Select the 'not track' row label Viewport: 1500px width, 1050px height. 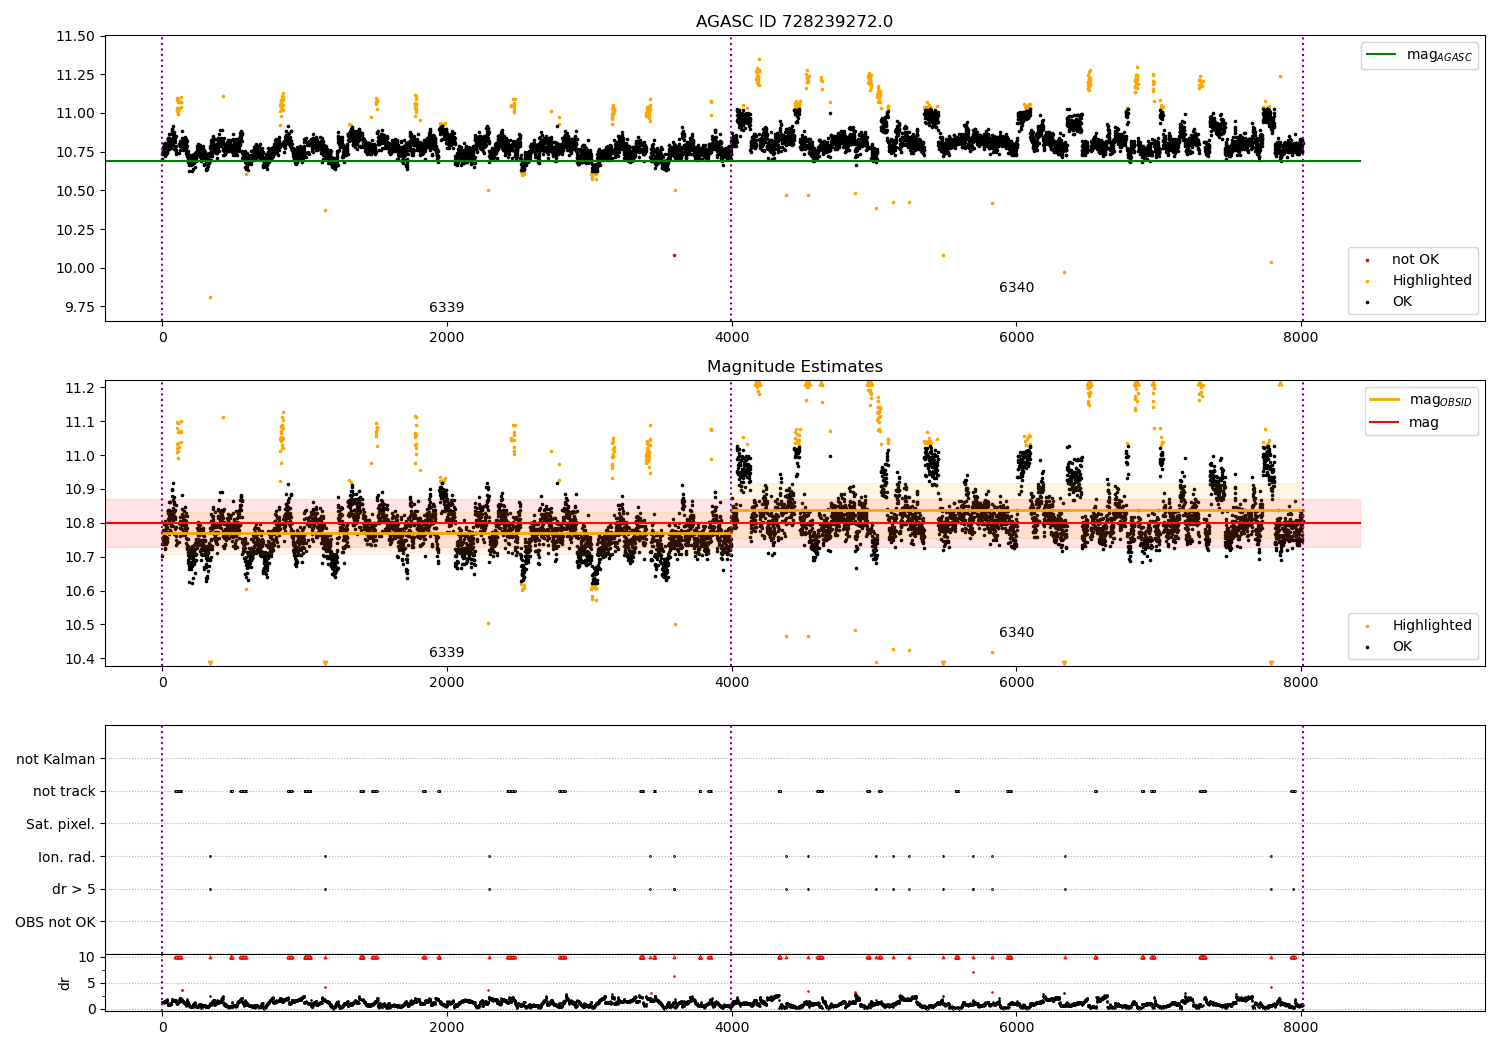(x=64, y=791)
